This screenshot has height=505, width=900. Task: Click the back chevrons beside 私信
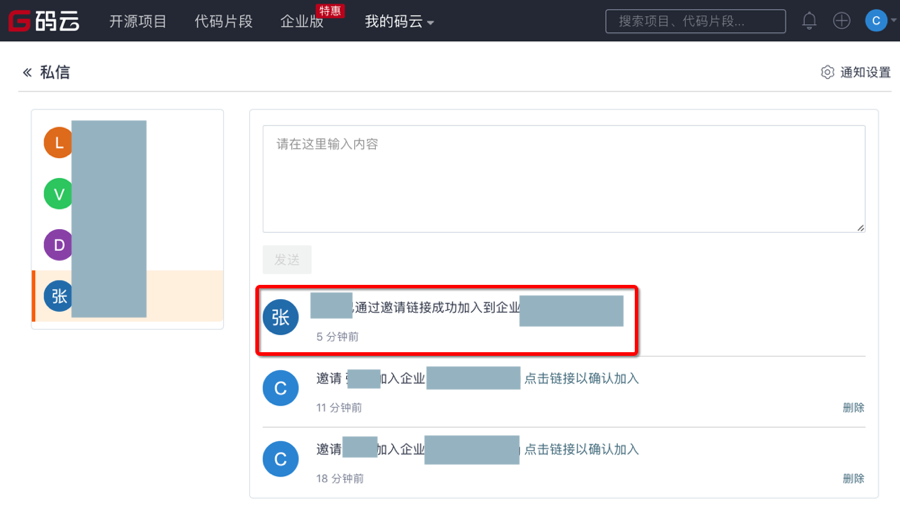pos(27,72)
